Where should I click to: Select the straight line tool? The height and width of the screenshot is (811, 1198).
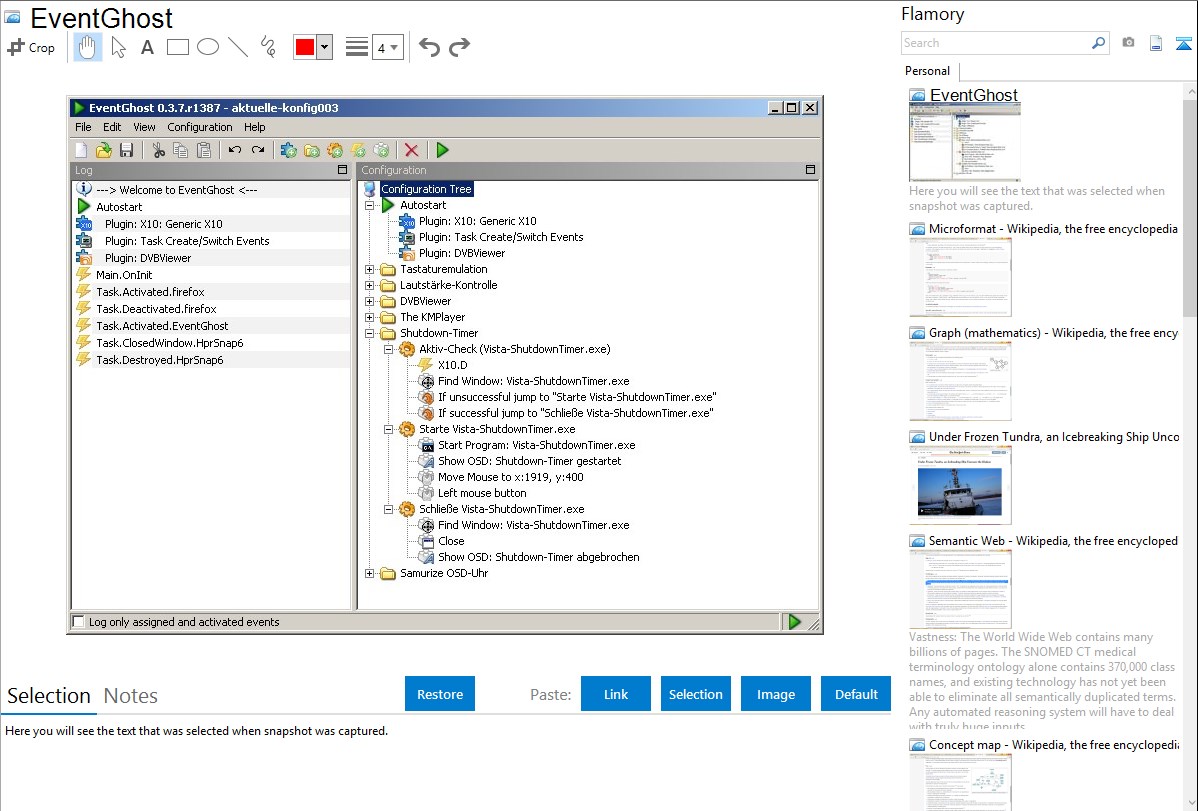click(x=238, y=47)
